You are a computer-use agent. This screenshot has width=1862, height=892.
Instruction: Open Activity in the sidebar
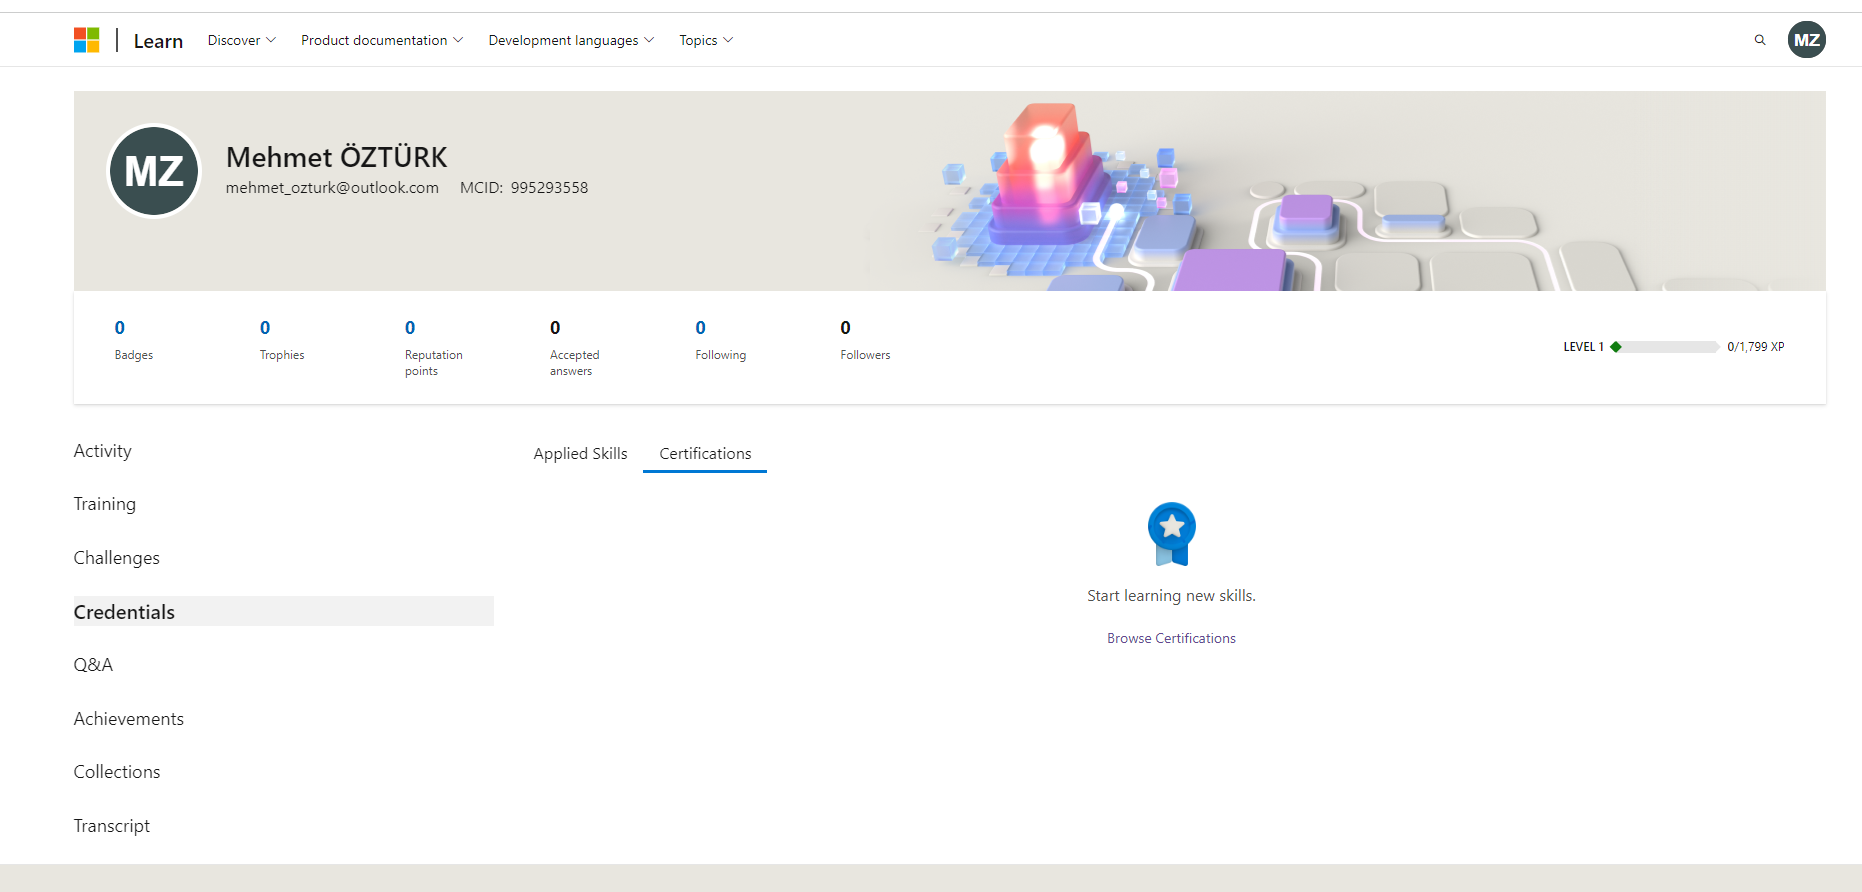(103, 451)
